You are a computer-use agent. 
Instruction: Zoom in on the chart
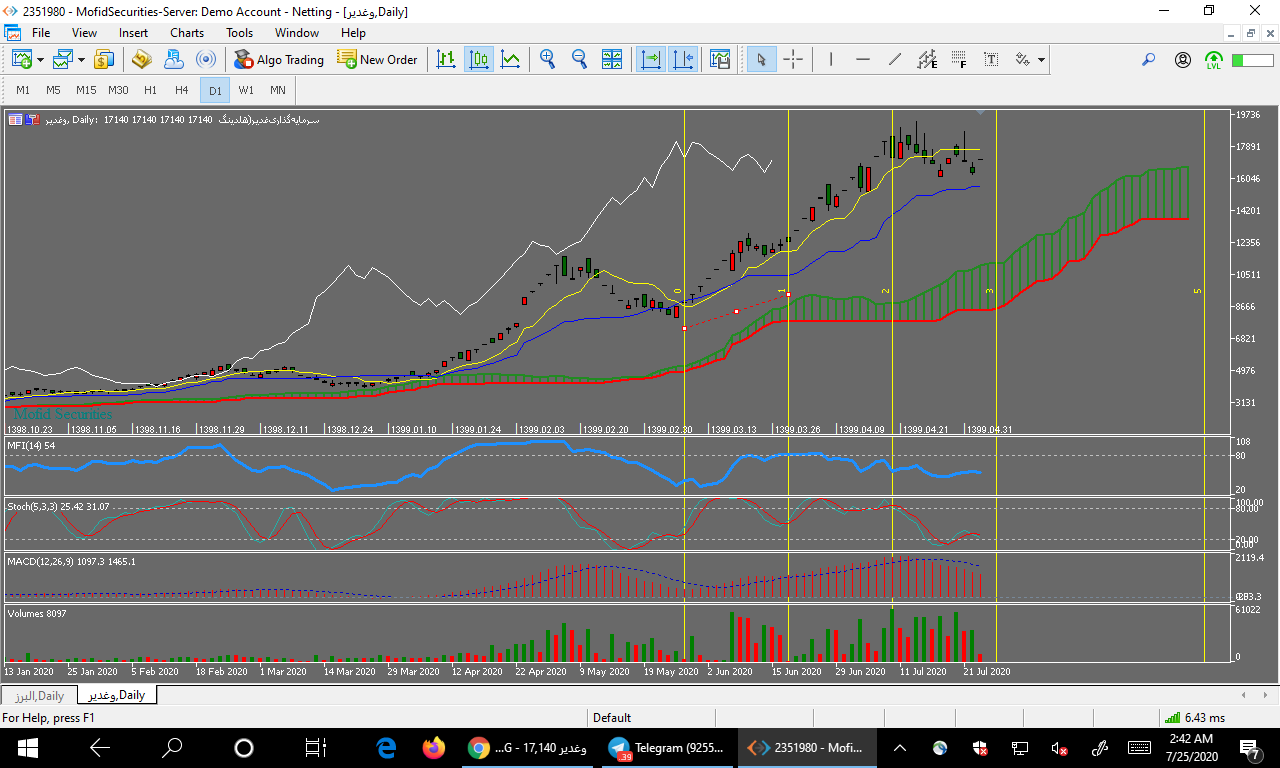[x=547, y=60]
